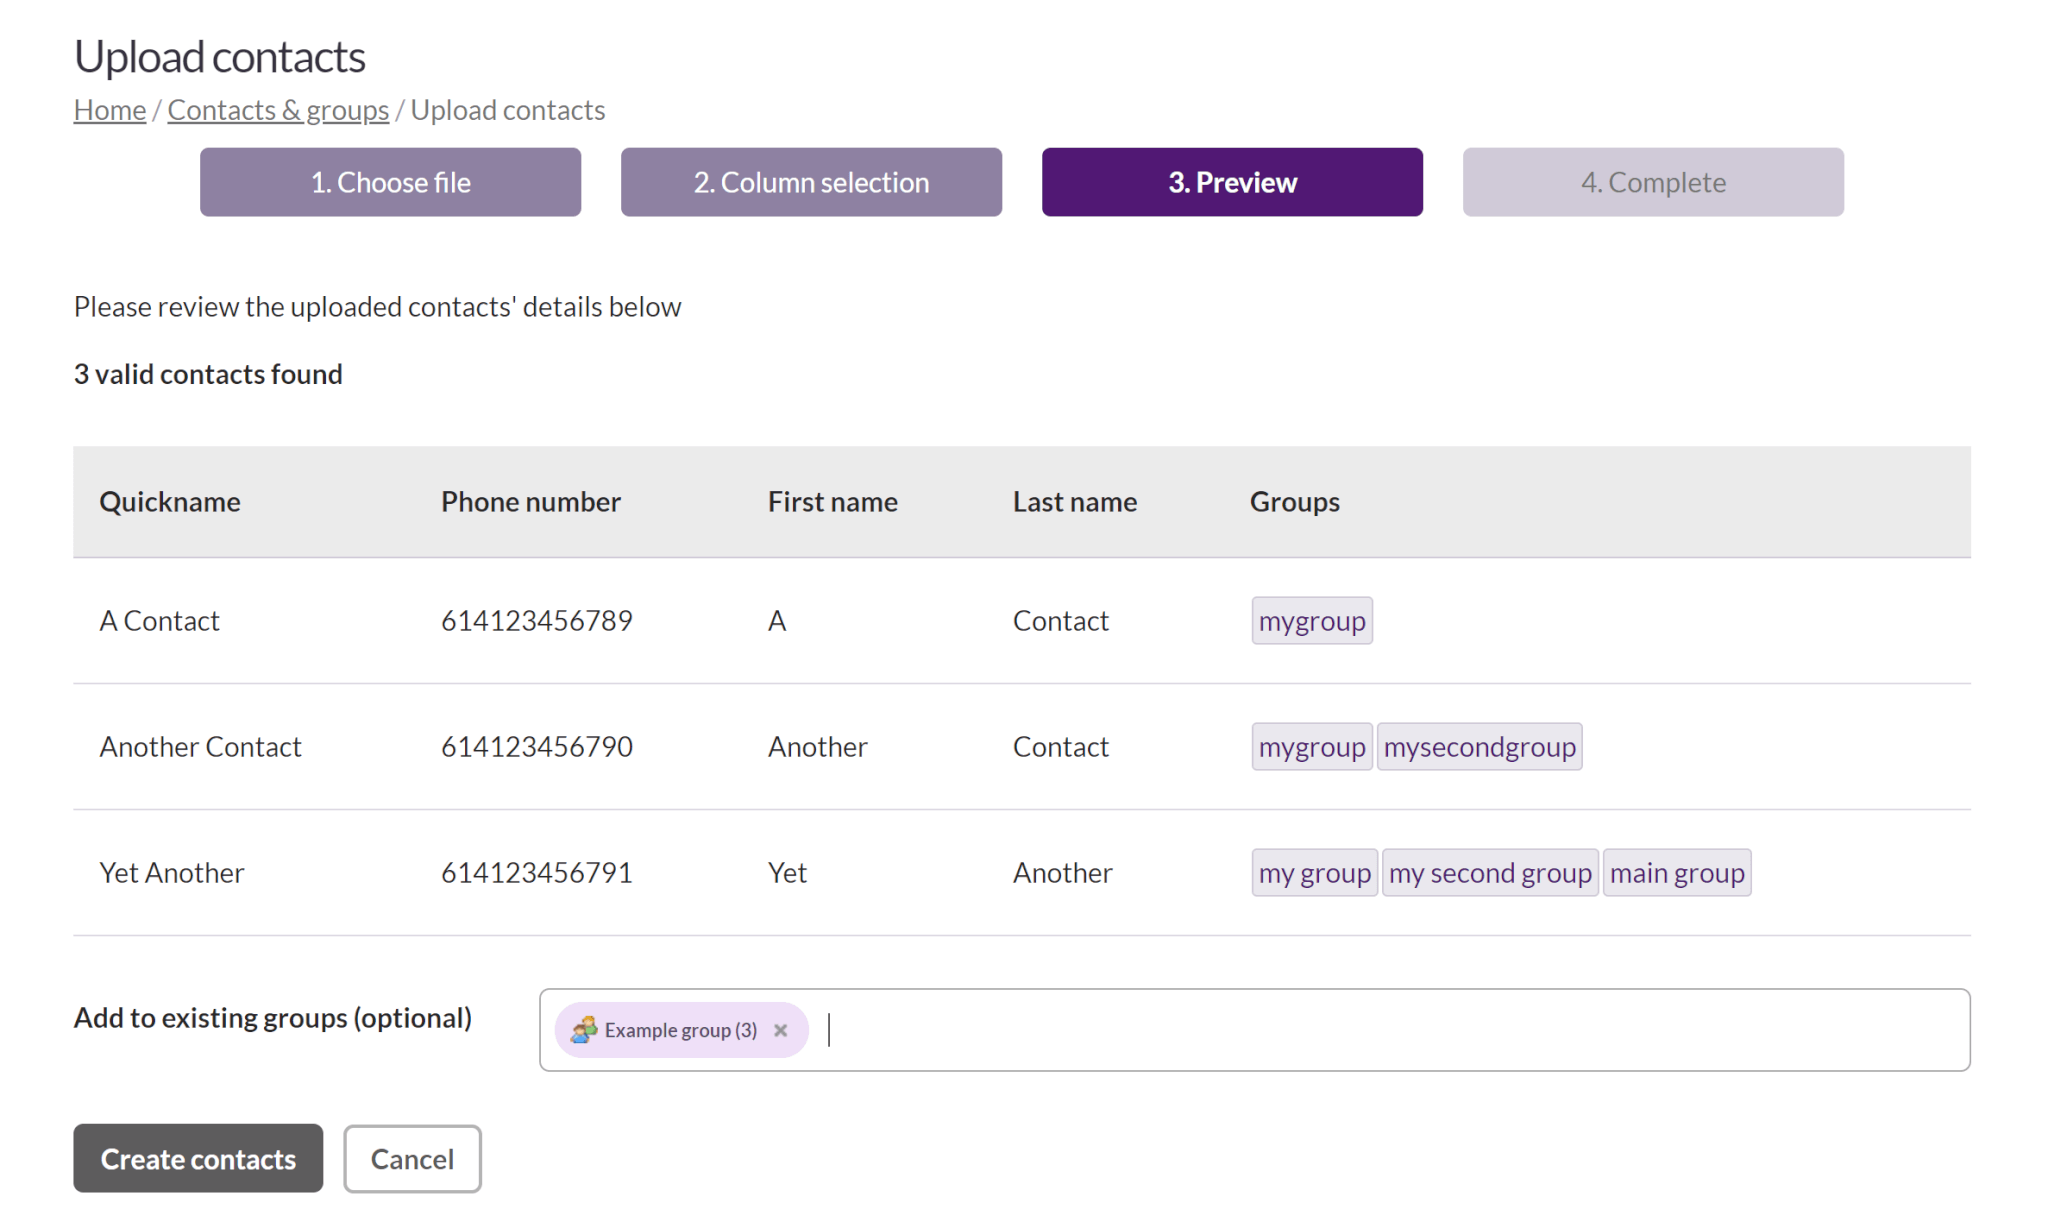
Task: Open the 4. Complete step
Action: pyautogui.click(x=1652, y=182)
